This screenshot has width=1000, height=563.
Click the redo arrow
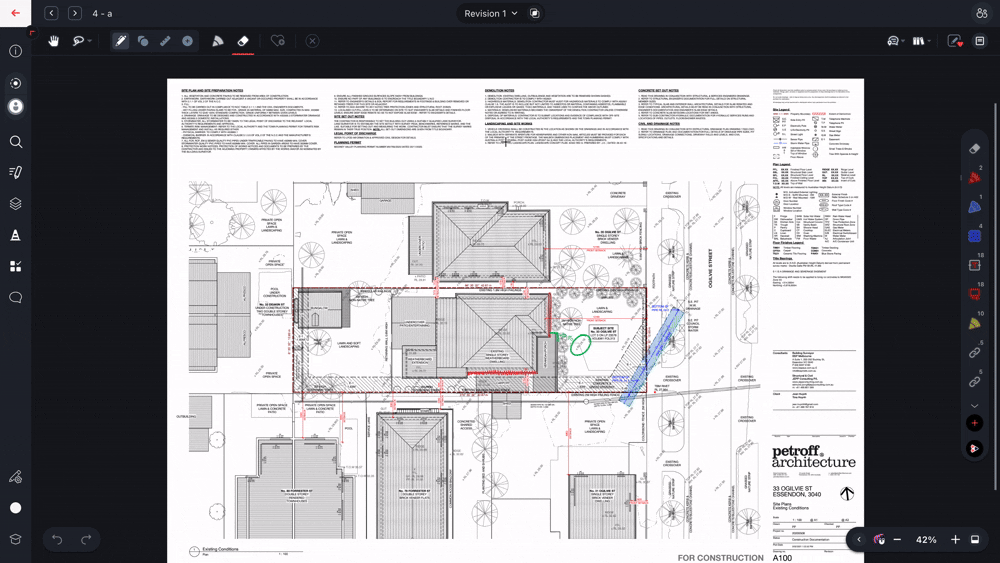pos(86,539)
